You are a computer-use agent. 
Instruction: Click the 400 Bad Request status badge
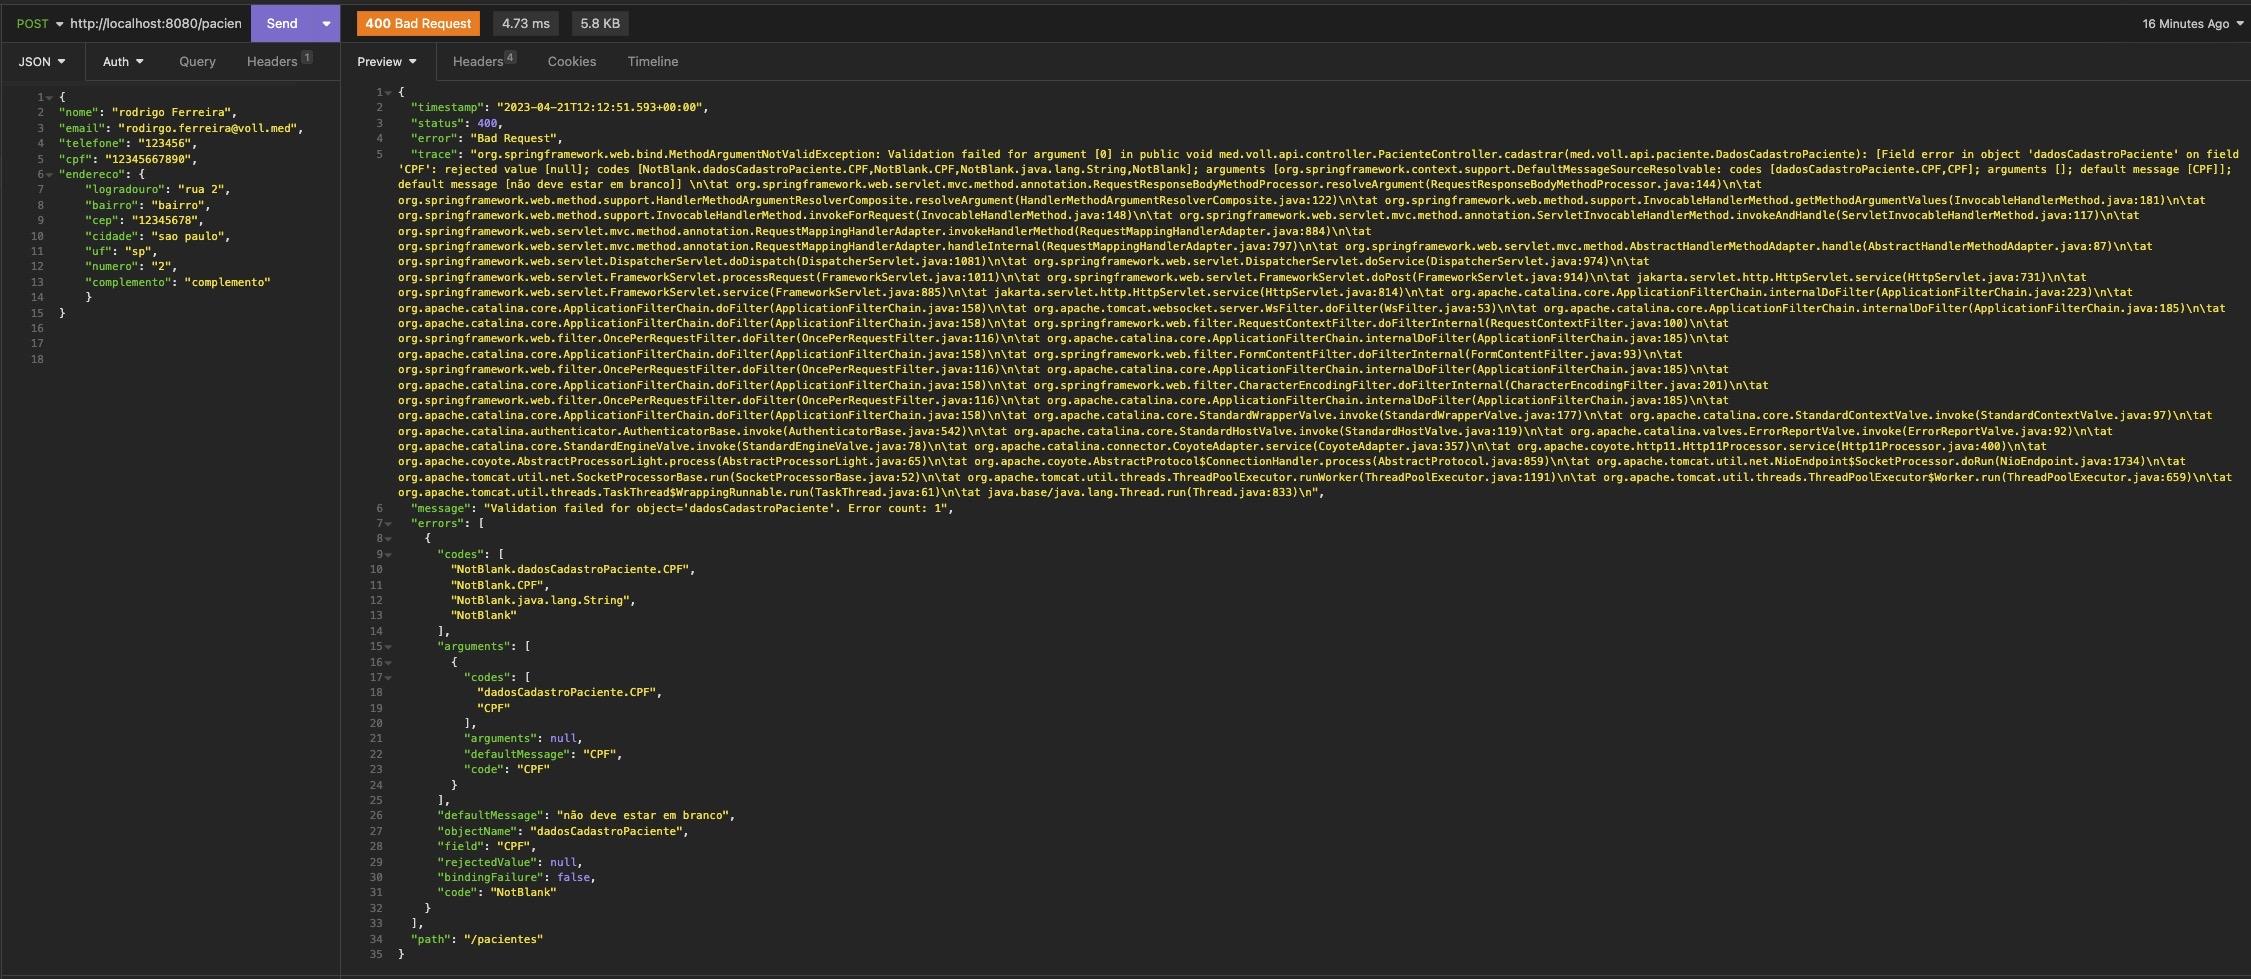coord(418,23)
